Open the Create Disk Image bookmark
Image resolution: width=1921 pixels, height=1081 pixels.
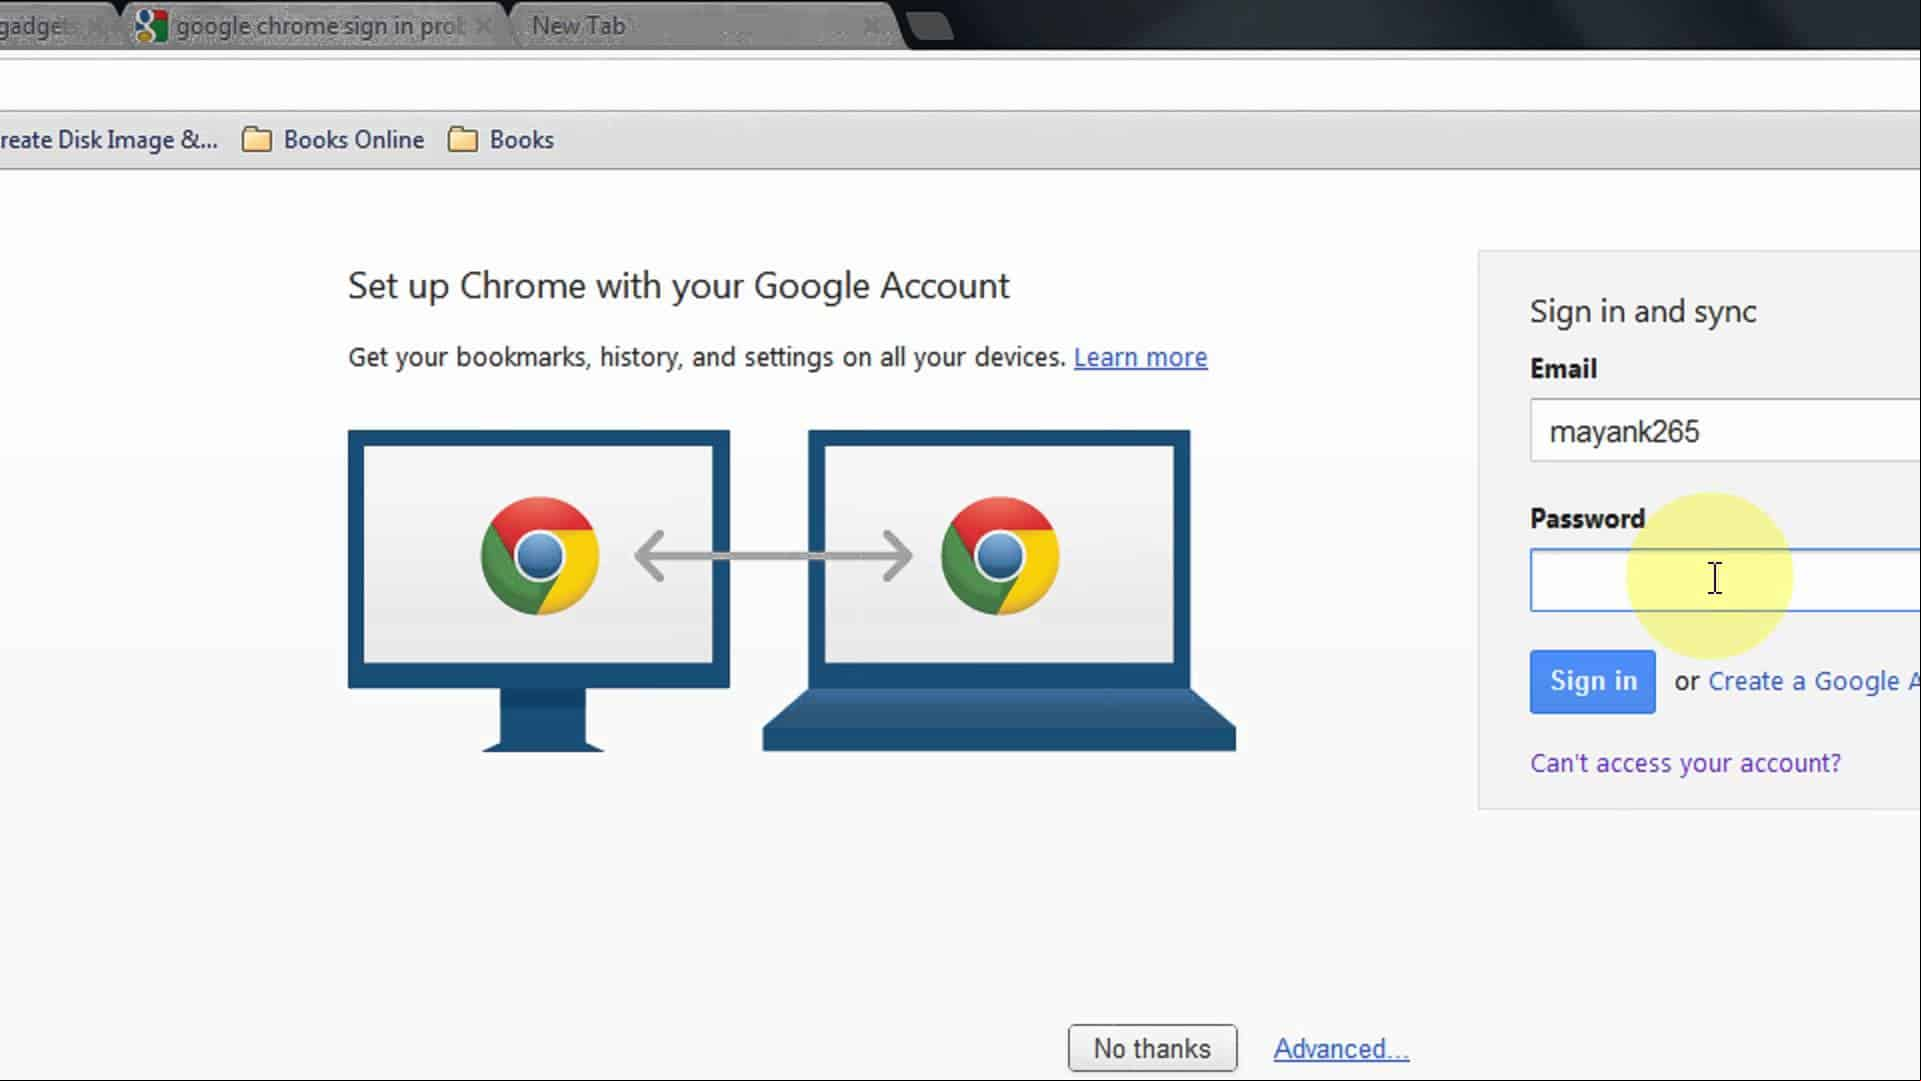coord(108,140)
